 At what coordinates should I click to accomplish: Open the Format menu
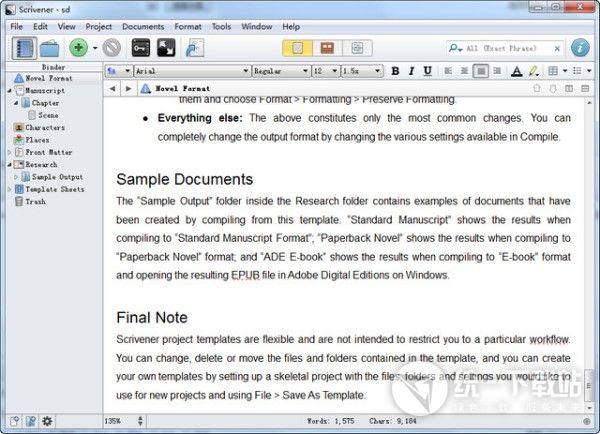[188, 27]
